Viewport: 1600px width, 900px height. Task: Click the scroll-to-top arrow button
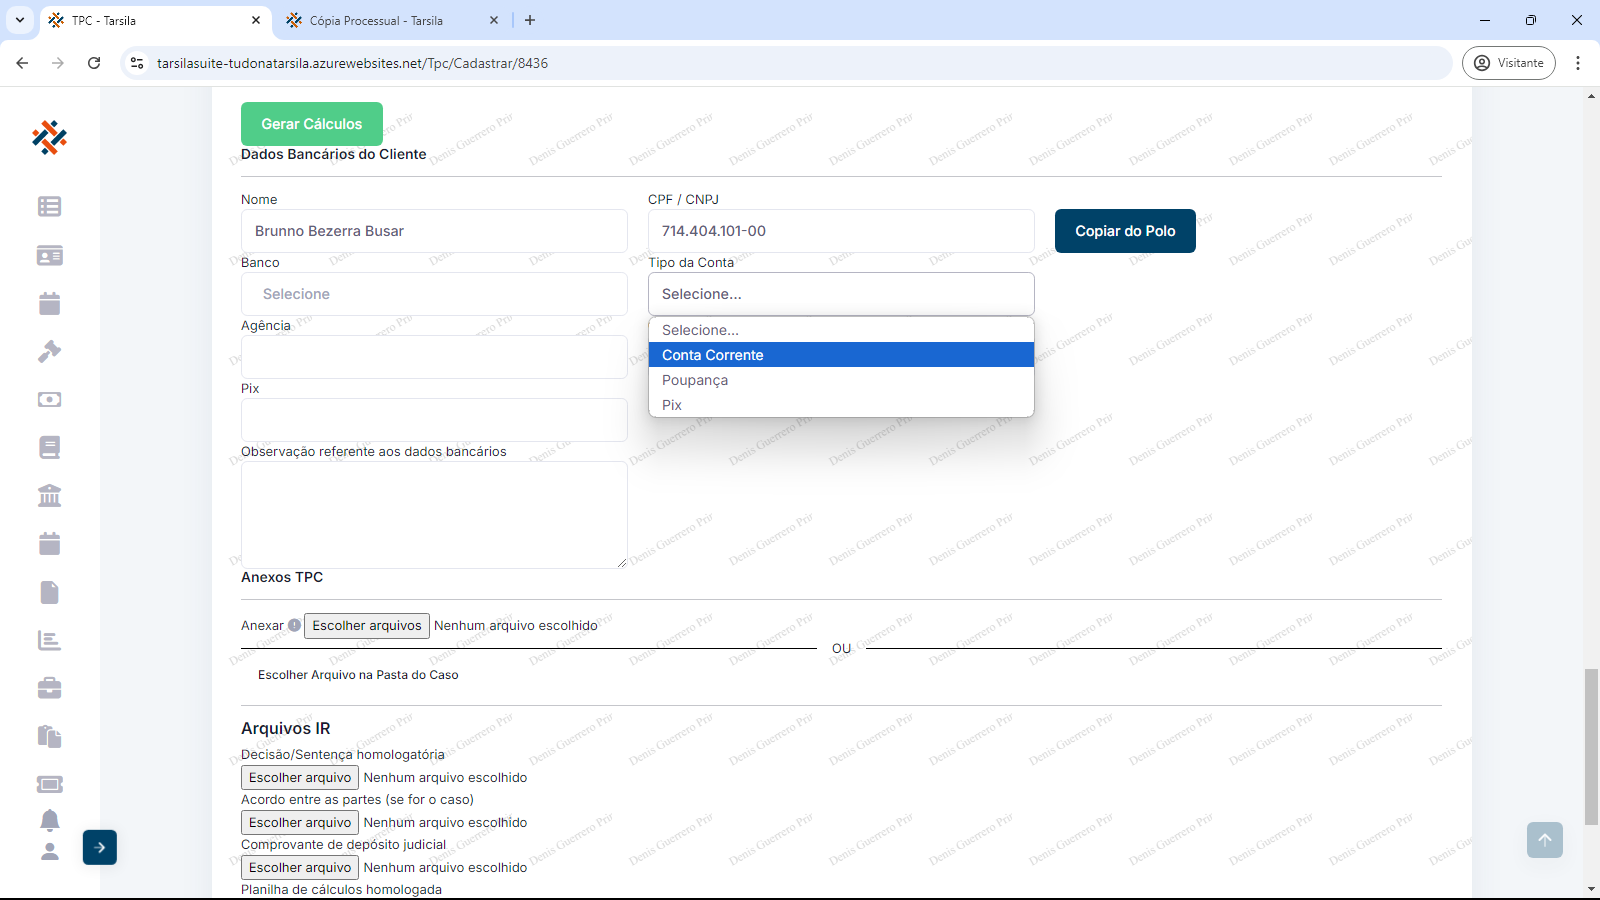[1544, 840]
